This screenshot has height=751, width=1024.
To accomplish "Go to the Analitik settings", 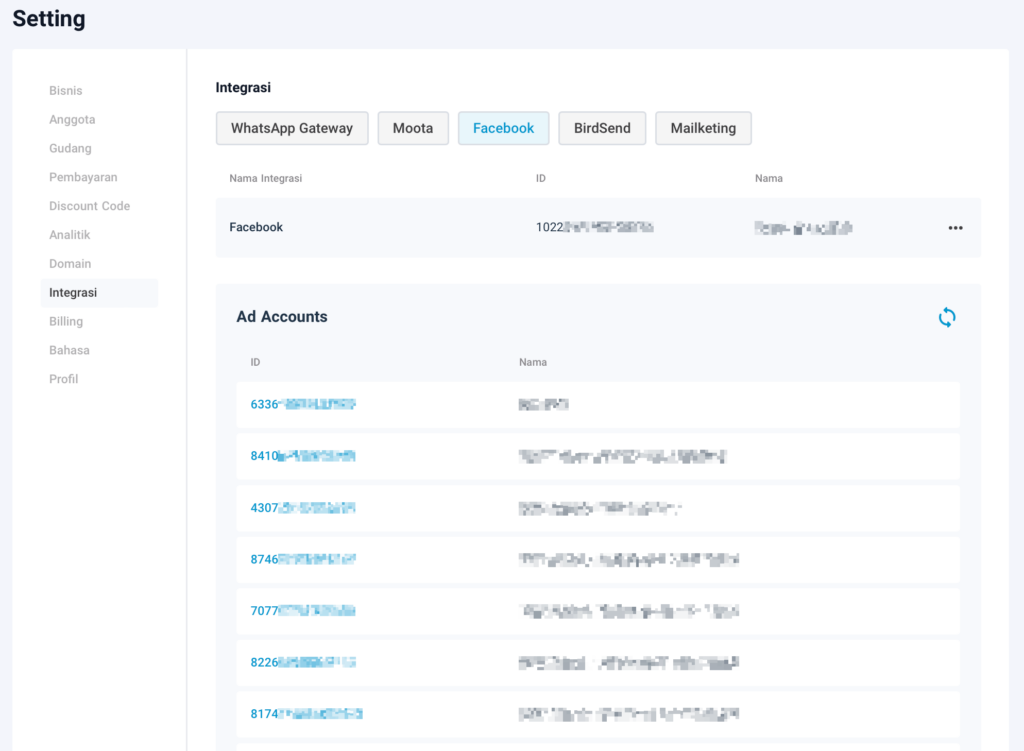I will click(69, 234).
